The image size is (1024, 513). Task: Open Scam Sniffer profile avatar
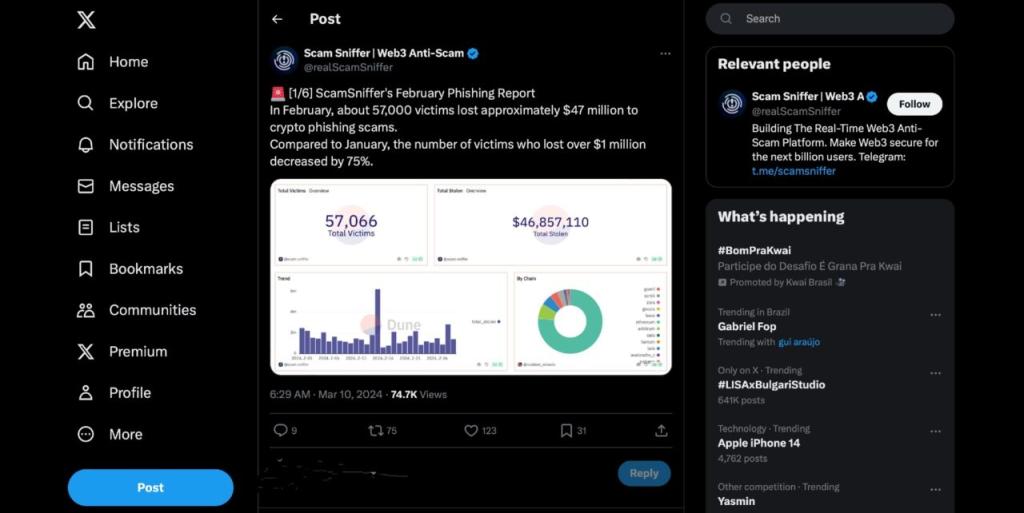click(285, 60)
